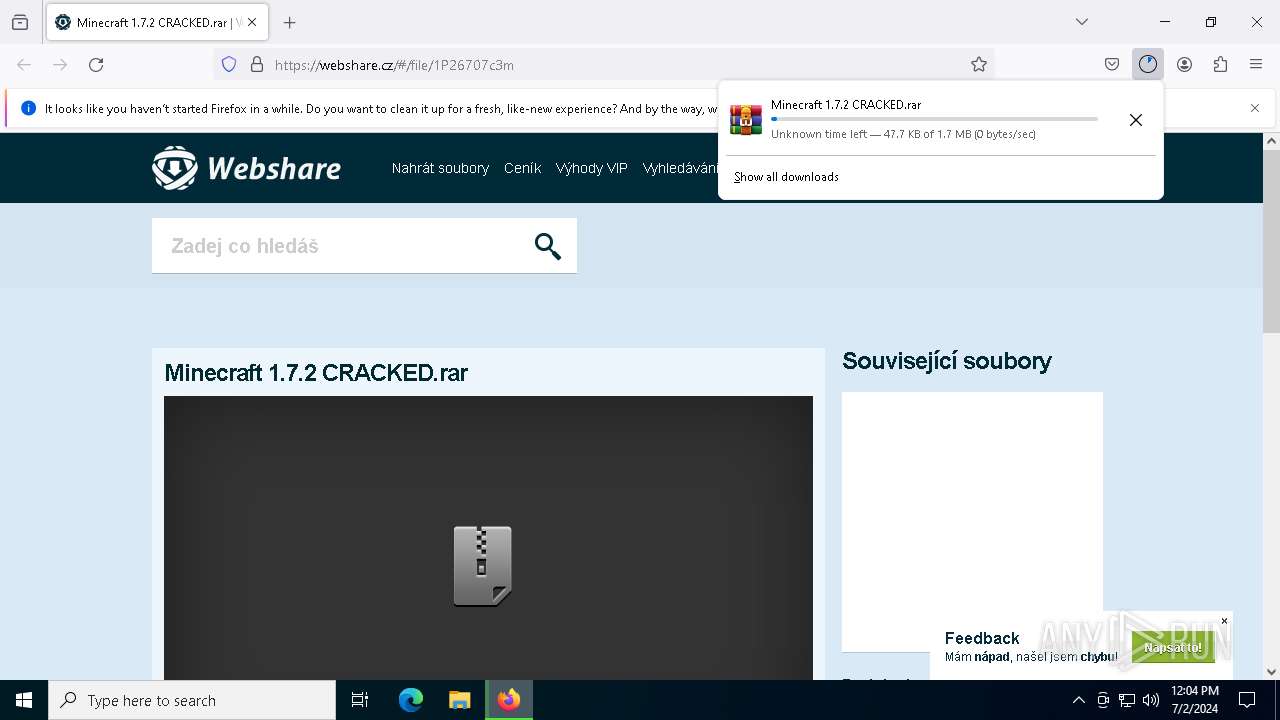Open Firefox application hamburger menu
The height and width of the screenshot is (720, 1280).
(x=1256, y=64)
